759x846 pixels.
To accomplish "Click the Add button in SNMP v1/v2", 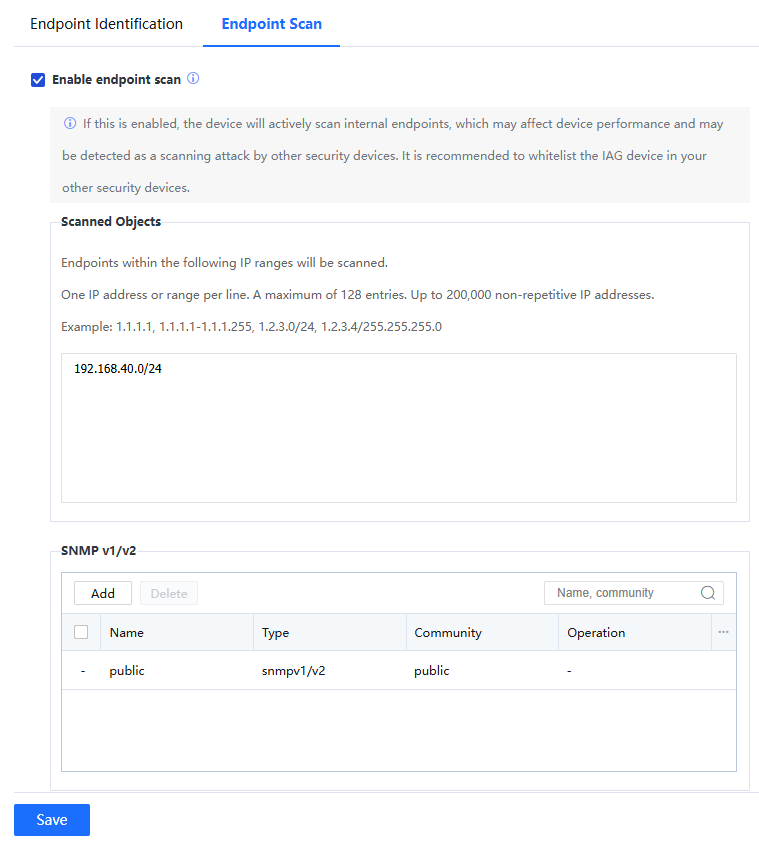I will [x=103, y=593].
